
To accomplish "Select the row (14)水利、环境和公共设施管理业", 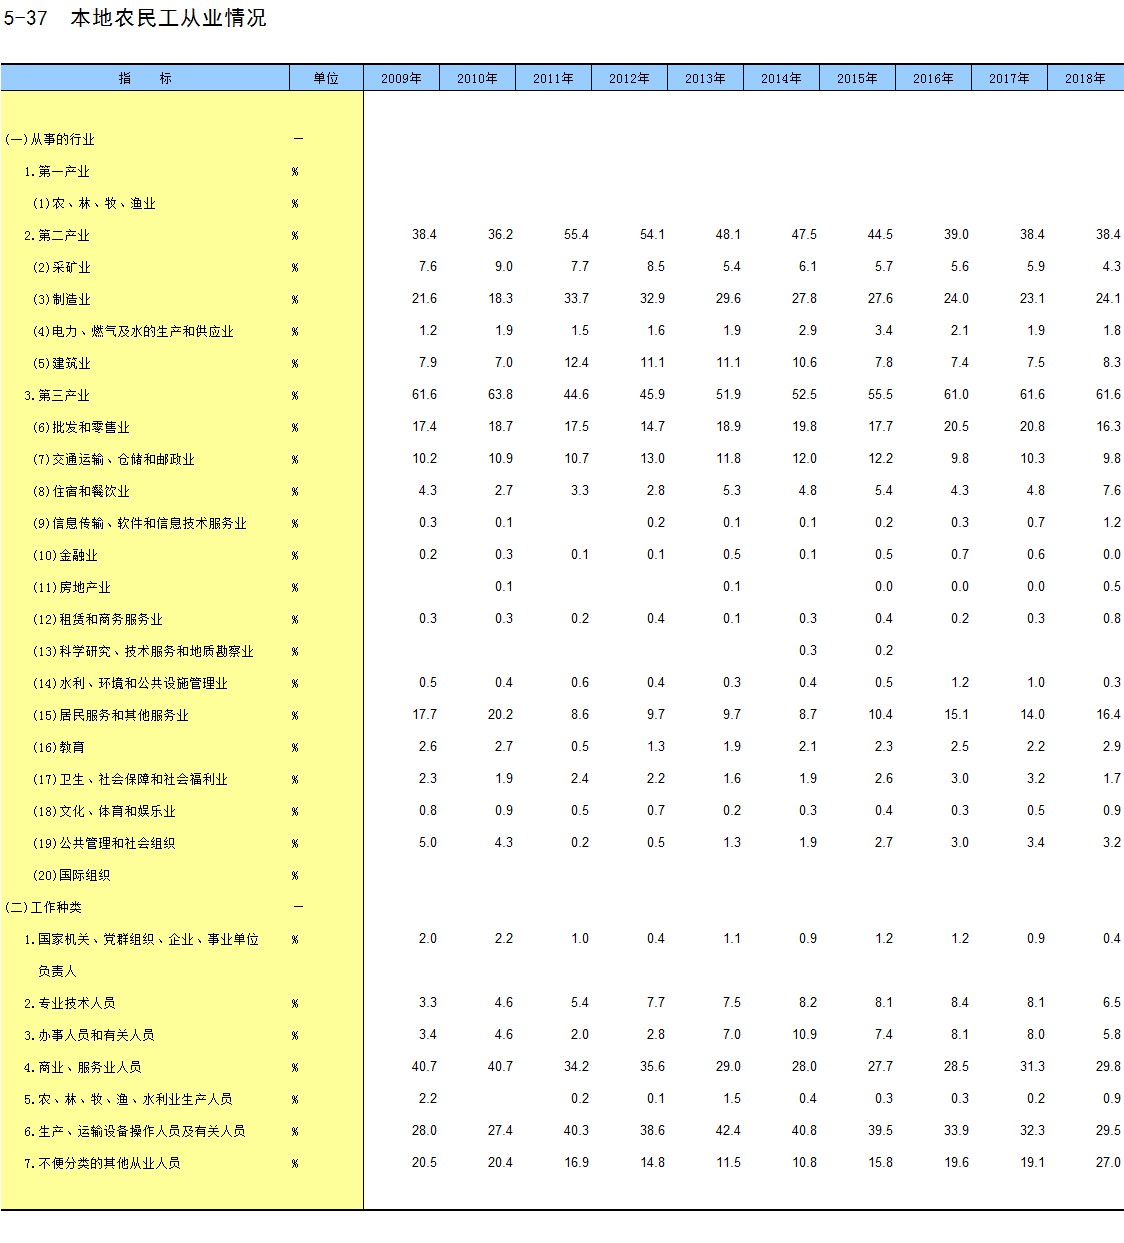I will pos(130,683).
